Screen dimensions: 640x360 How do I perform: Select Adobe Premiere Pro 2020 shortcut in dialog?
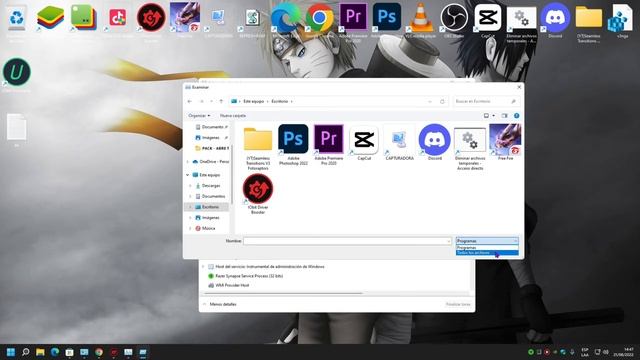329,145
